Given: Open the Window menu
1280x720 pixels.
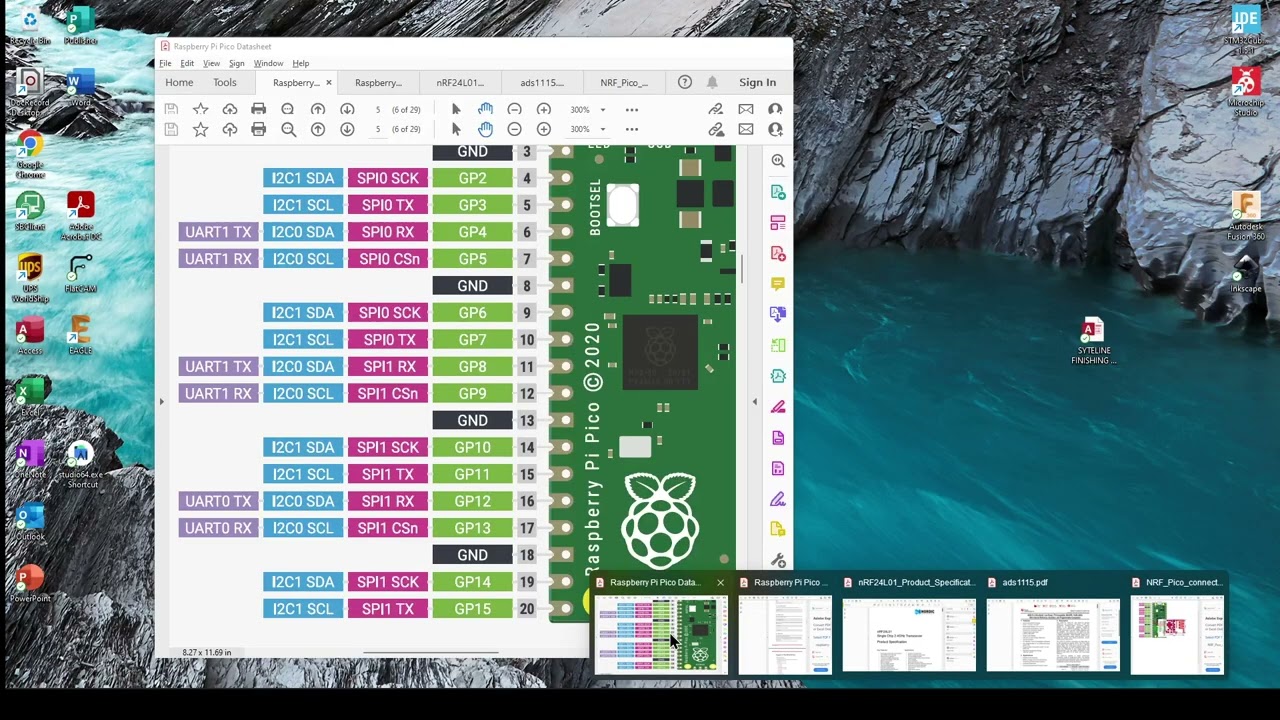Looking at the screenshot, I should 268,63.
